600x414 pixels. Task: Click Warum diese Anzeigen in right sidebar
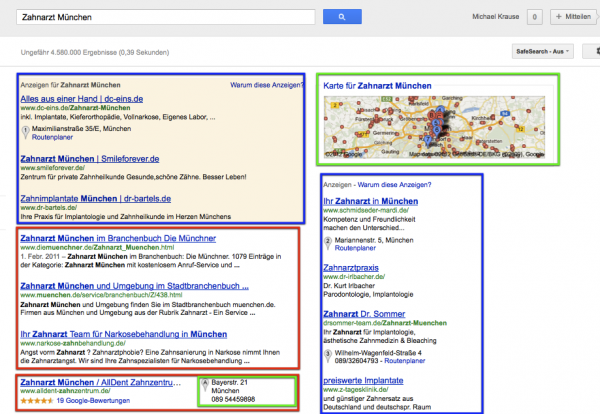coord(395,185)
